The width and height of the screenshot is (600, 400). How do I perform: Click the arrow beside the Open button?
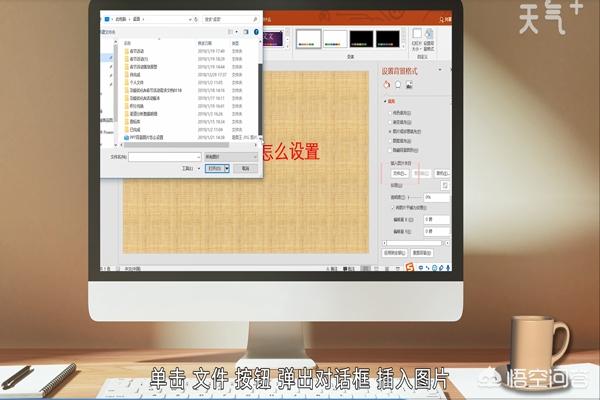(x=227, y=168)
